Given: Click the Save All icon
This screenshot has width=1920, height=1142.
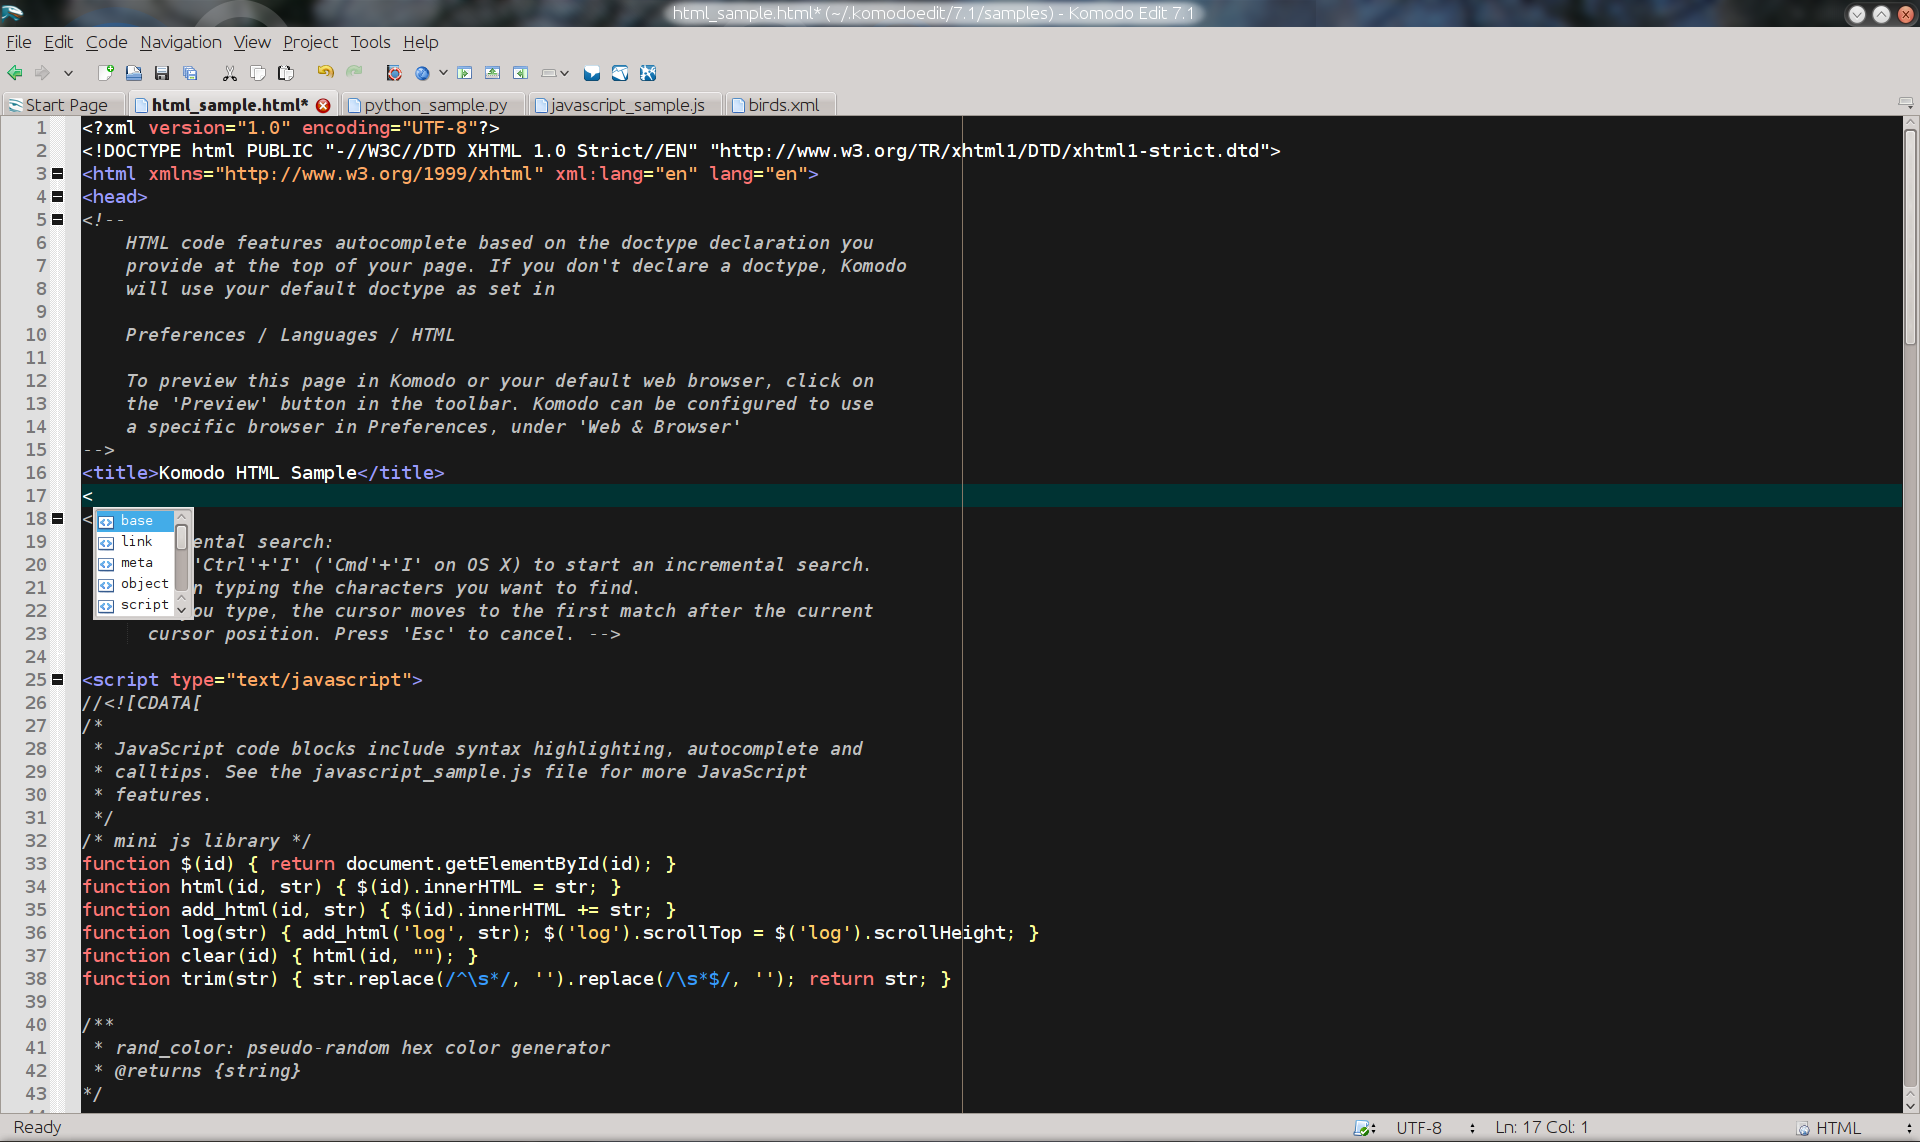Looking at the screenshot, I should 190,73.
